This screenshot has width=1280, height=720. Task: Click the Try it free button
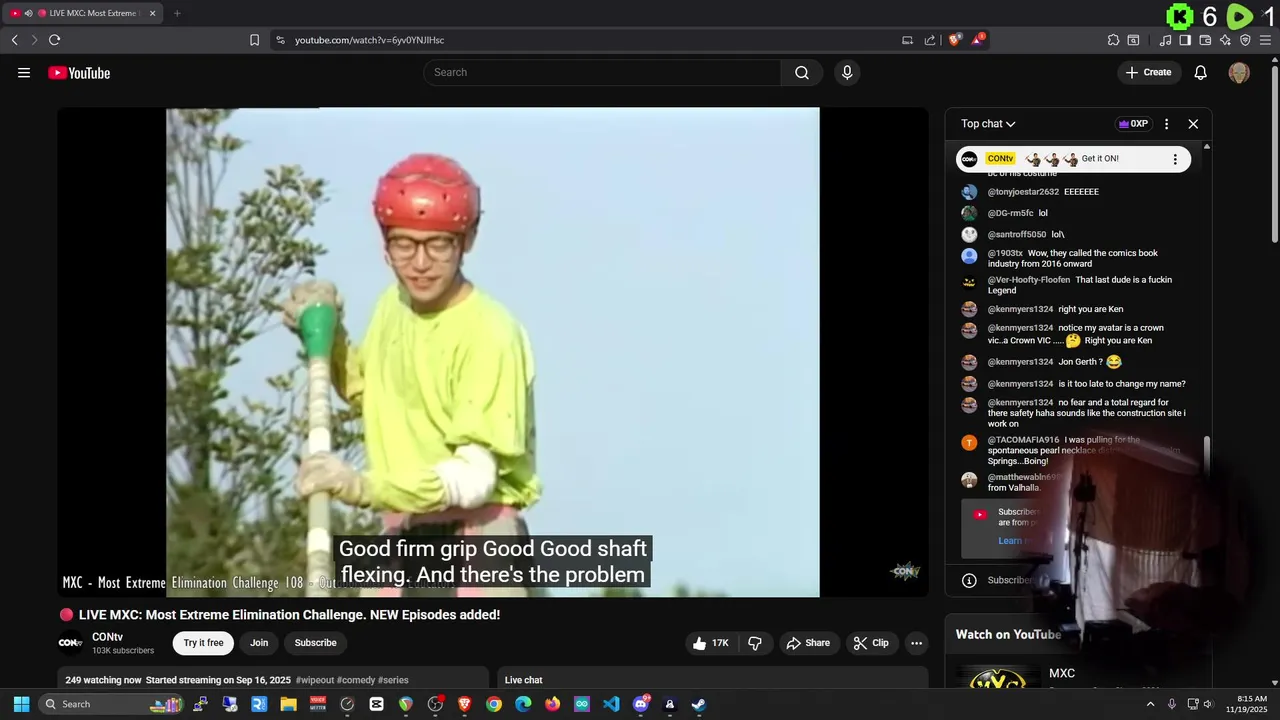pyautogui.click(x=203, y=643)
